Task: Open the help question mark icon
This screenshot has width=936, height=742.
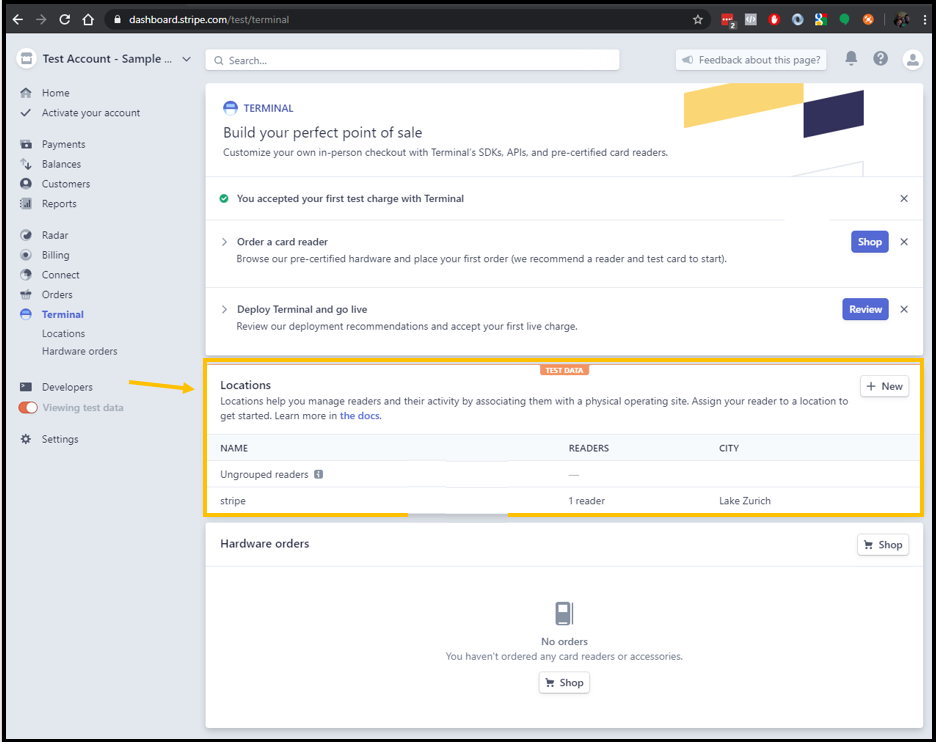Action: 880,59
